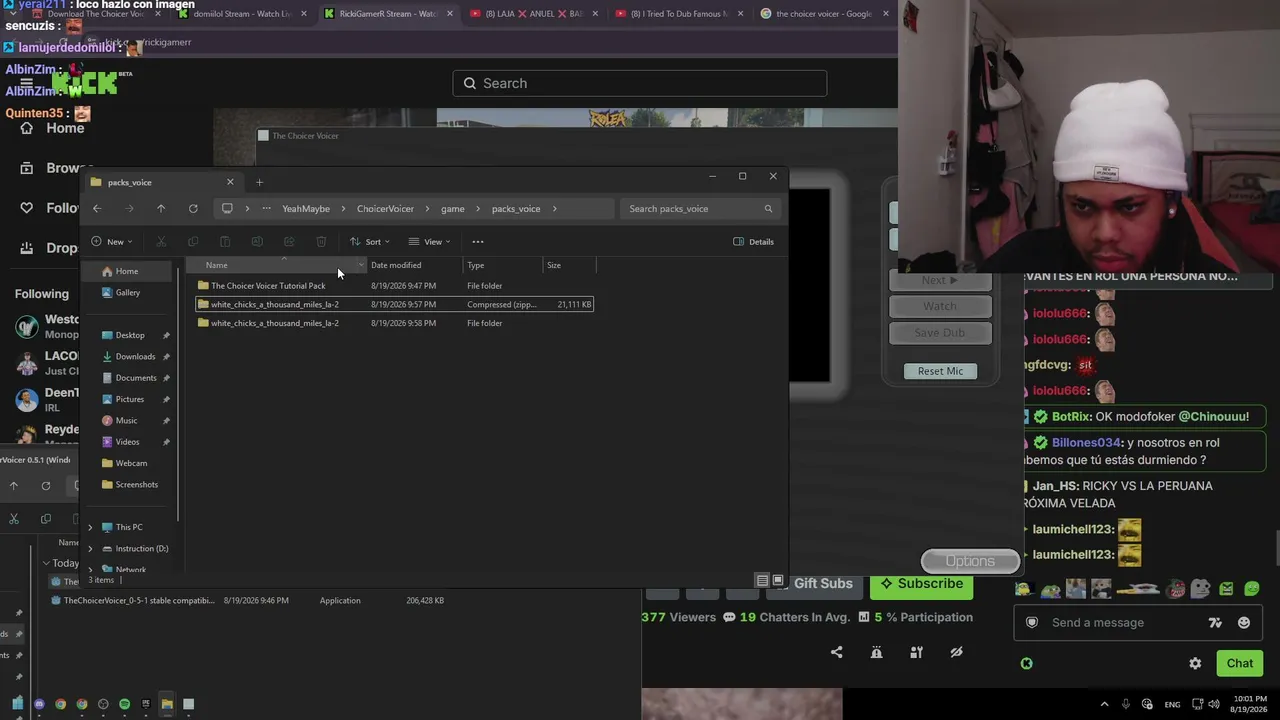This screenshot has height=720, width=1280.
Task: Open the View dropdown in Explorer toolbar
Action: coord(430,242)
